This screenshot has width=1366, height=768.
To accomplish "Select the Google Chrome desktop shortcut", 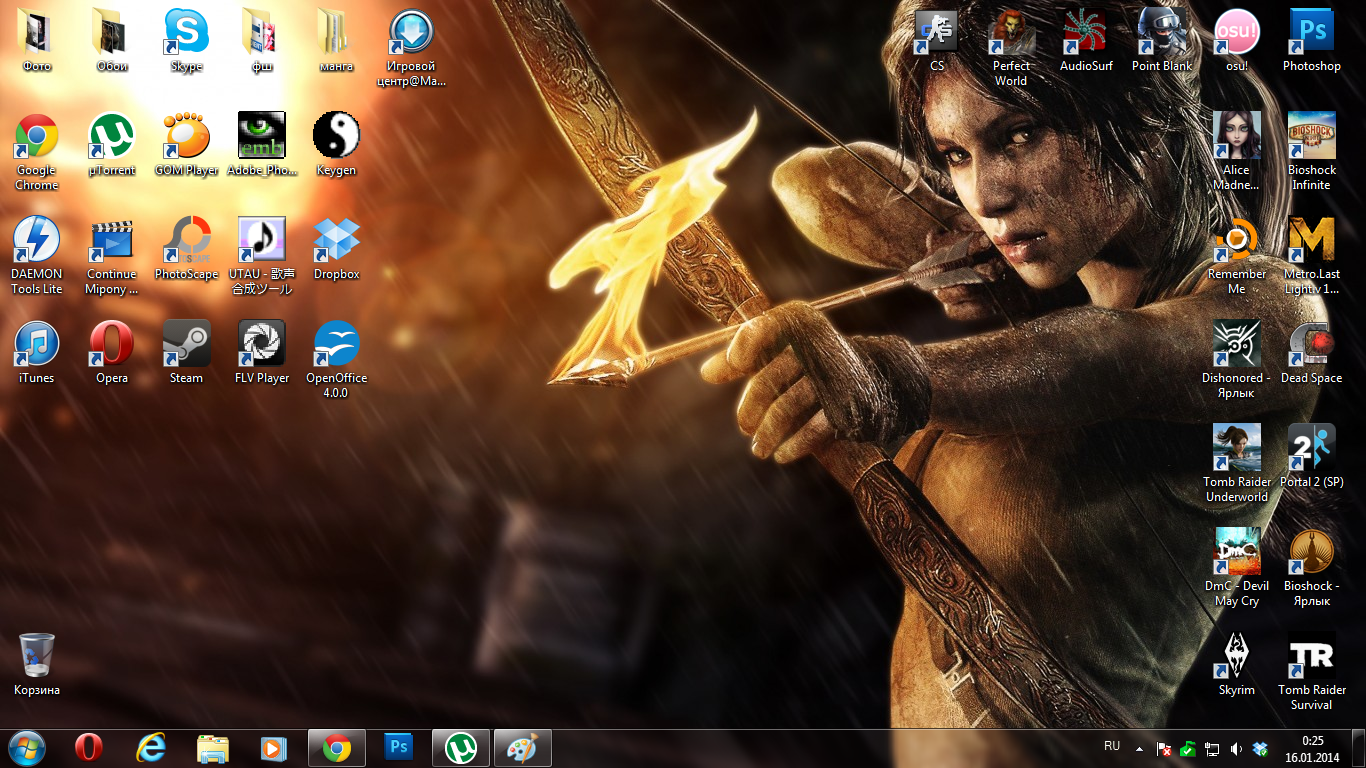I will 37,151.
